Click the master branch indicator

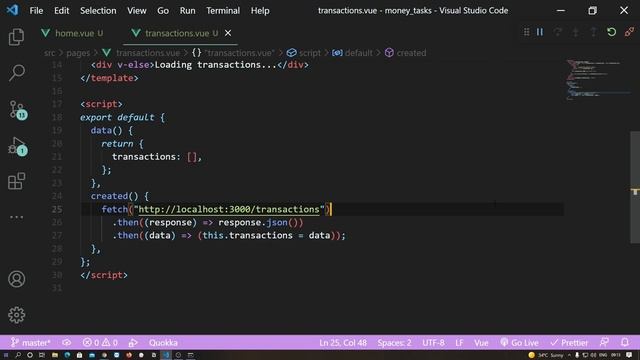(31, 342)
